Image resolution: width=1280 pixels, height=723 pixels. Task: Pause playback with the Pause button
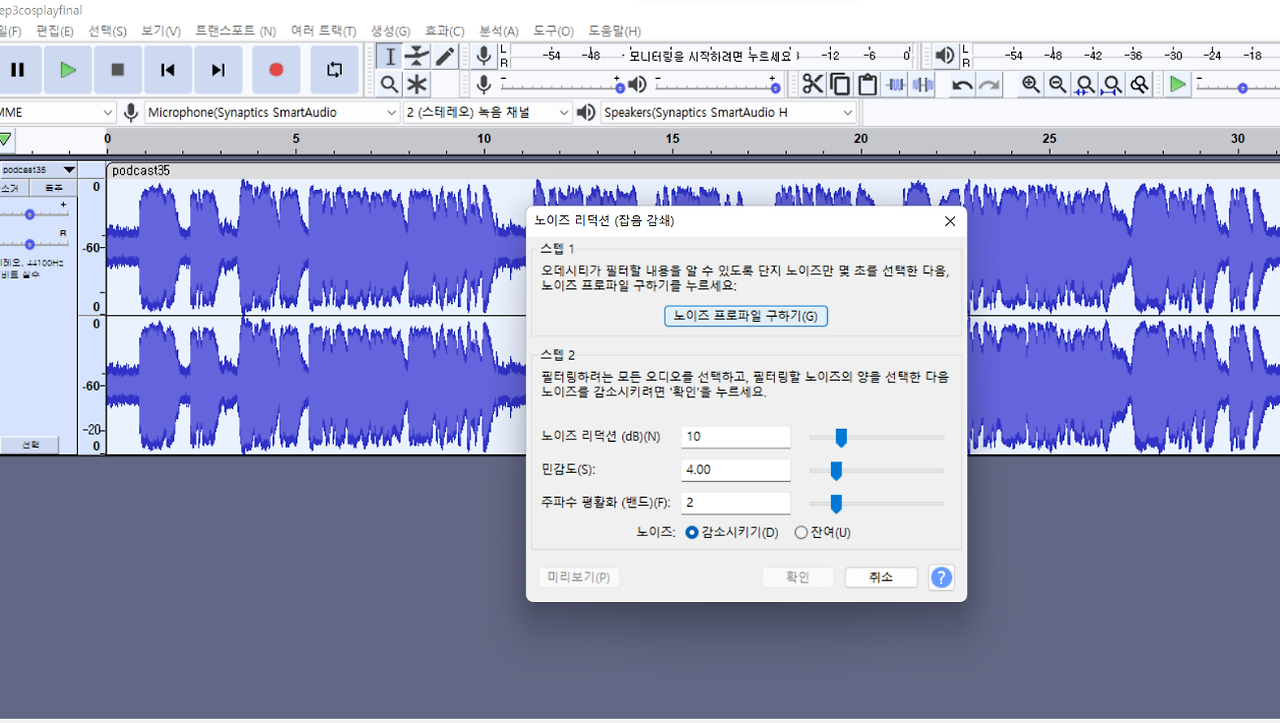[x=18, y=70]
